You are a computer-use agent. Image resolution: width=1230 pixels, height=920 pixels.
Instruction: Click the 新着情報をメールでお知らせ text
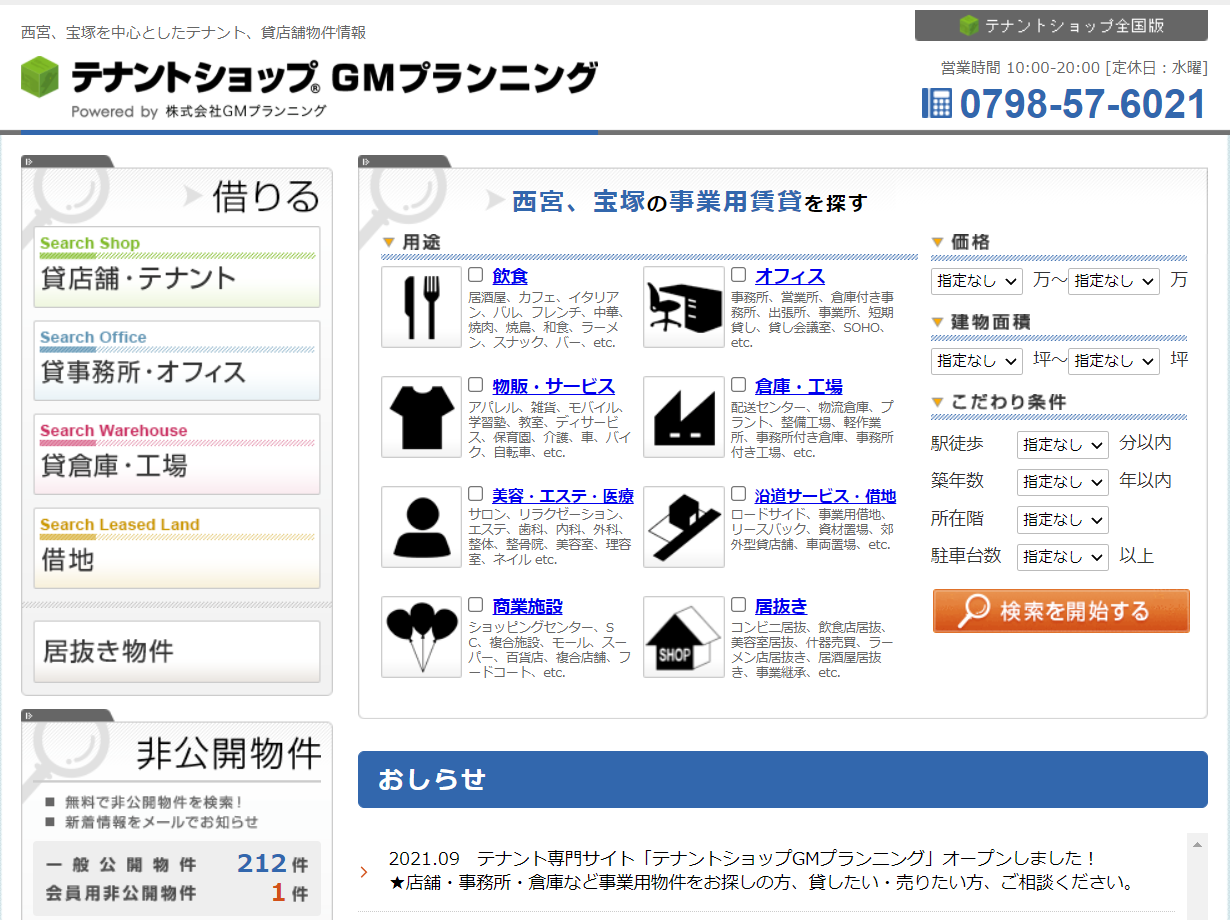tap(162, 822)
